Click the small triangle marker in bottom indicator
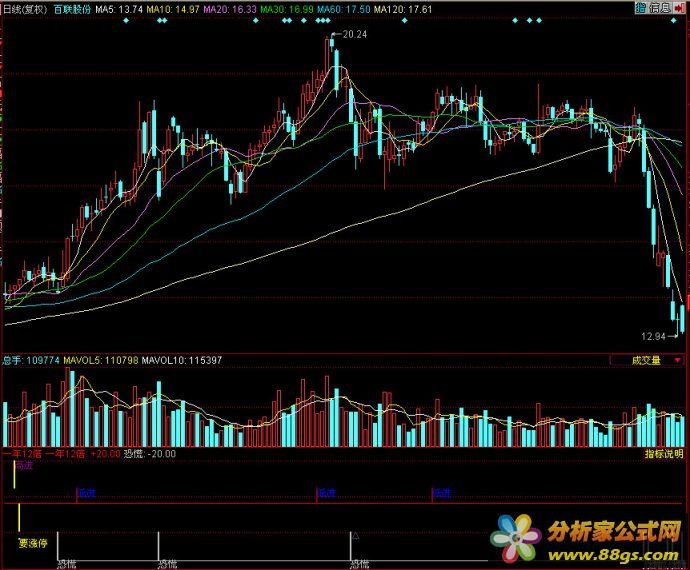Image resolution: width=690 pixels, height=570 pixels. click(356, 537)
